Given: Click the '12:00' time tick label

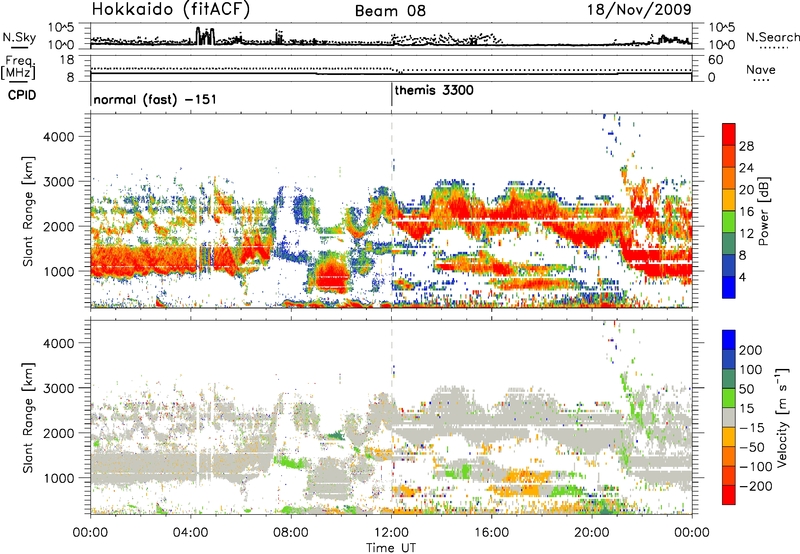Looking at the screenshot, I should (391, 533).
